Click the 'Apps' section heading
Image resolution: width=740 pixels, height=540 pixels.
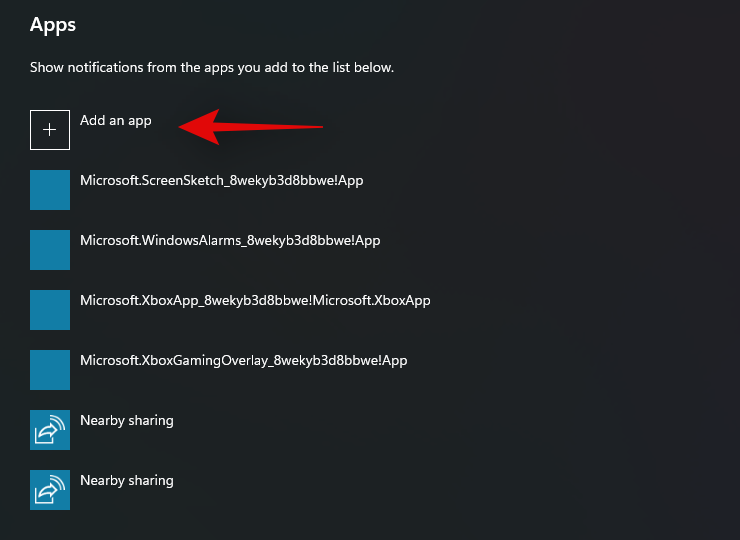pyautogui.click(x=53, y=24)
